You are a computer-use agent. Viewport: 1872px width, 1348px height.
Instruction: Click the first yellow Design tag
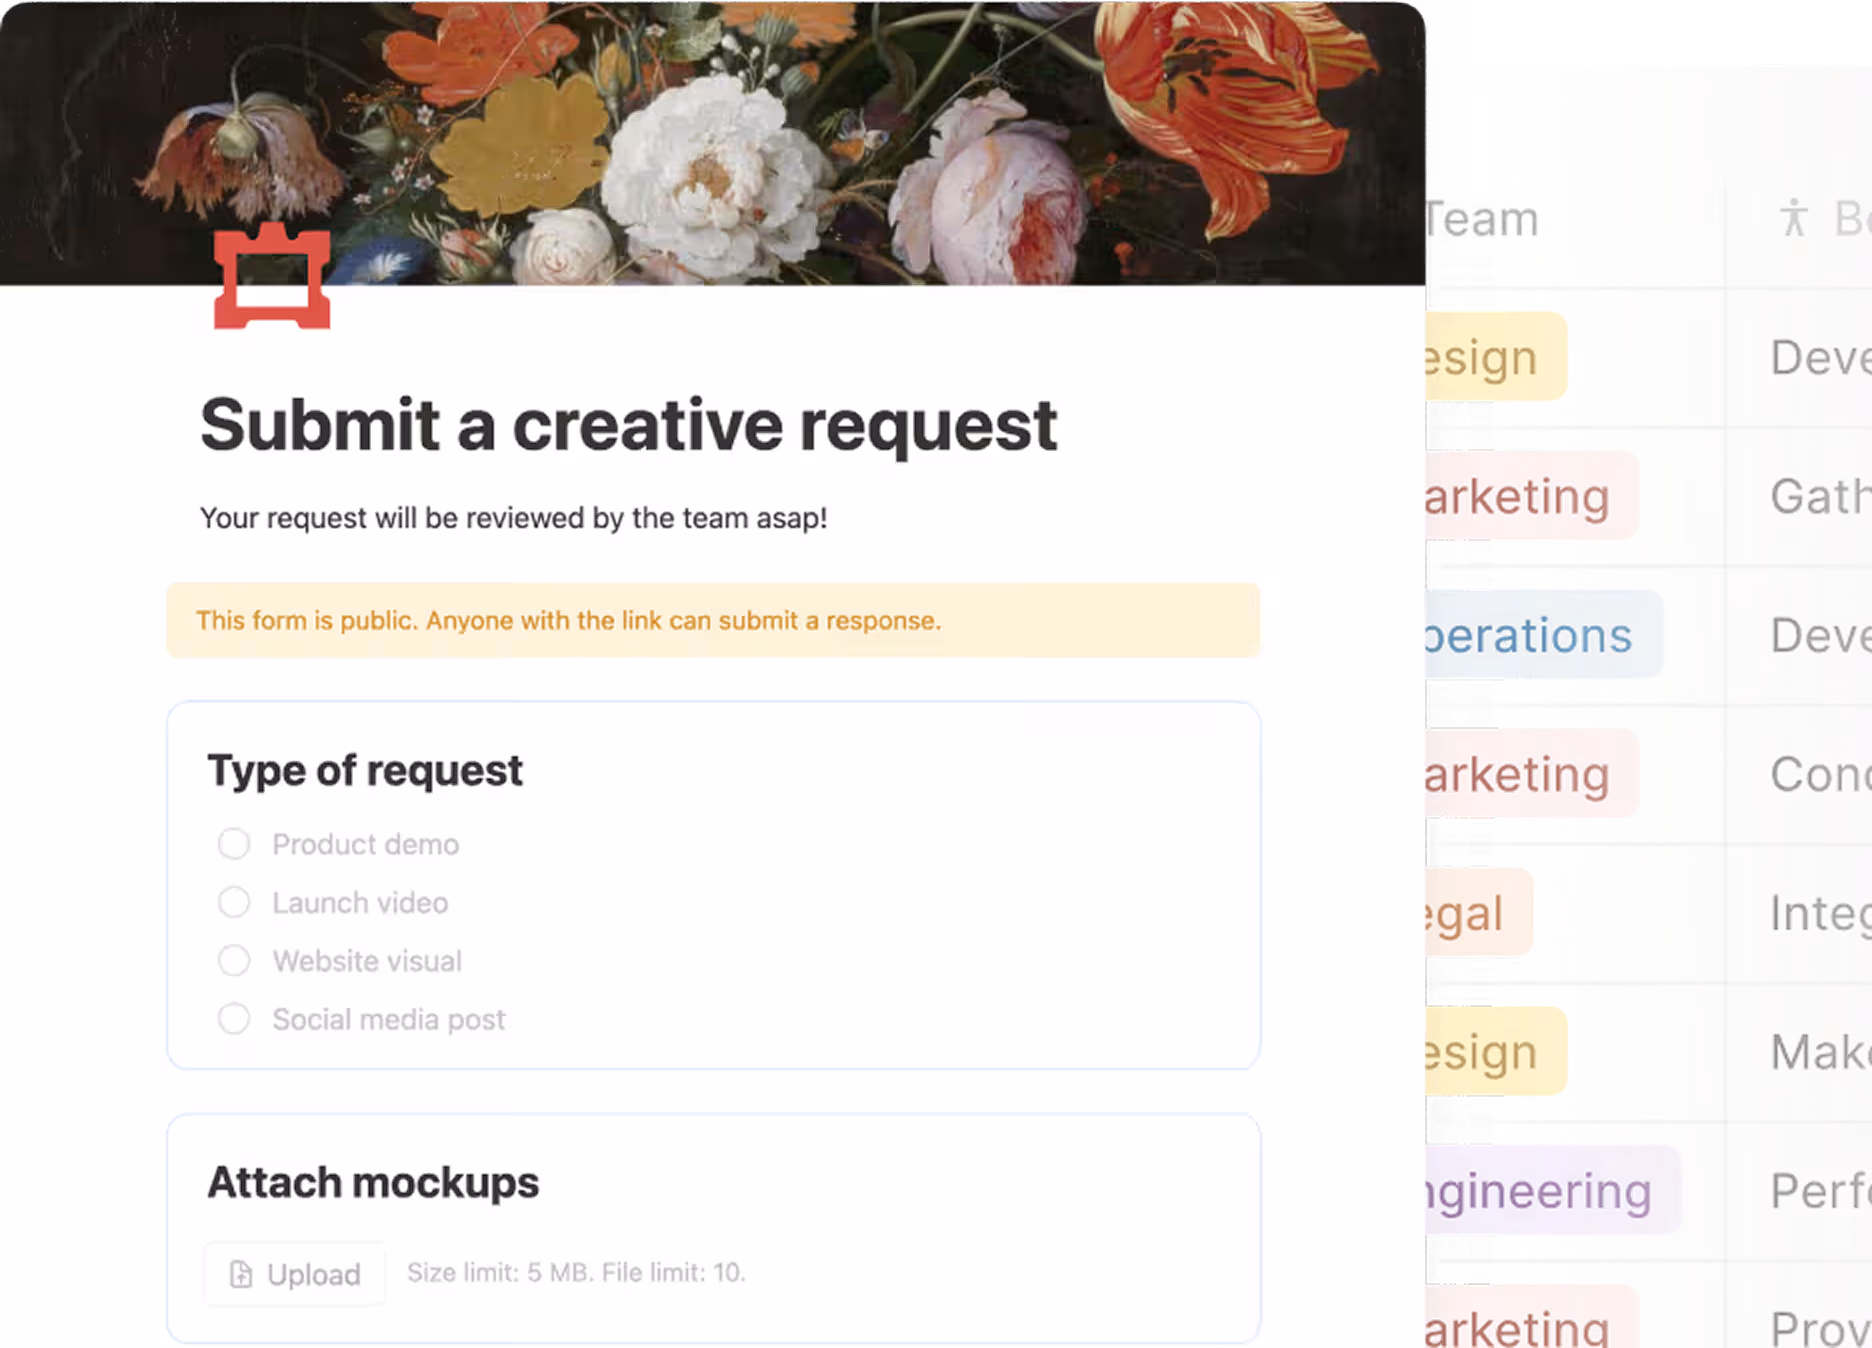coord(1490,358)
